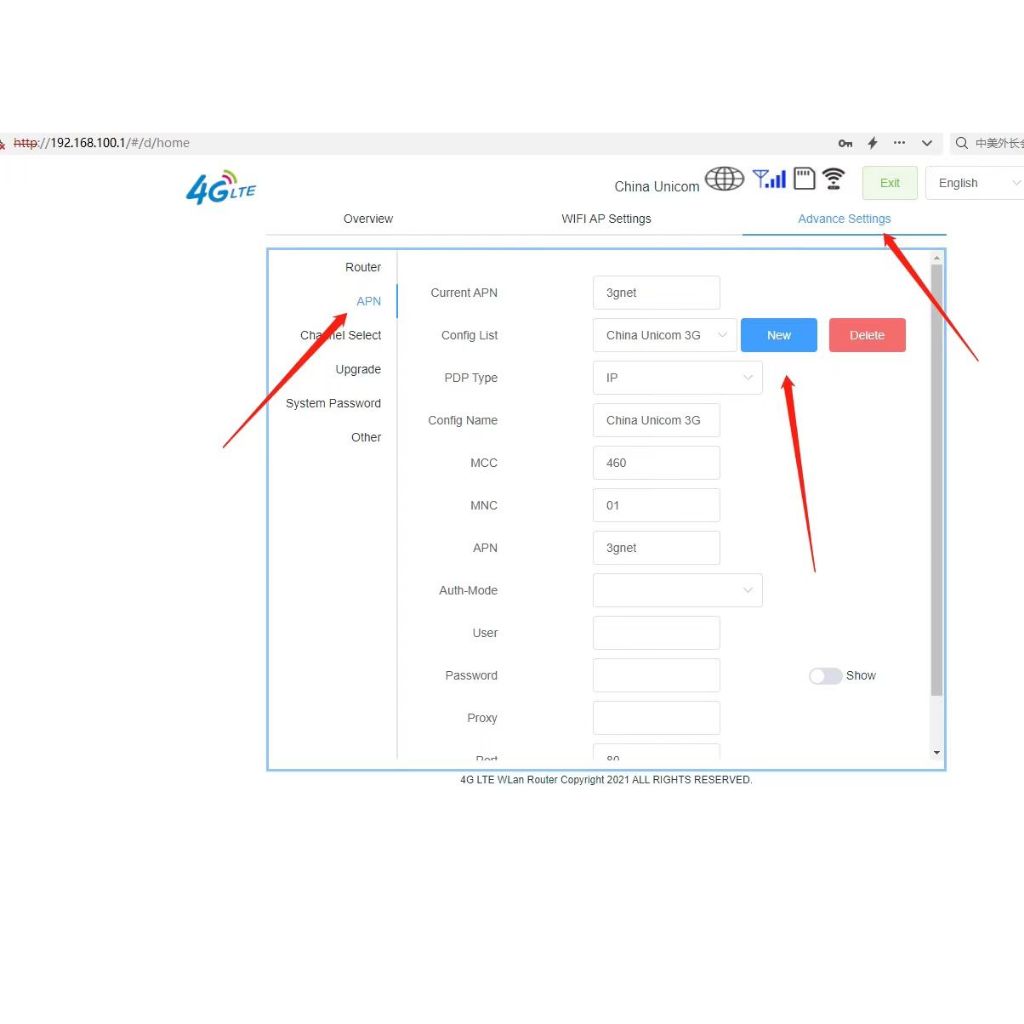This screenshot has width=1024, height=1024.
Task: Select System Password in side menu
Action: click(333, 403)
